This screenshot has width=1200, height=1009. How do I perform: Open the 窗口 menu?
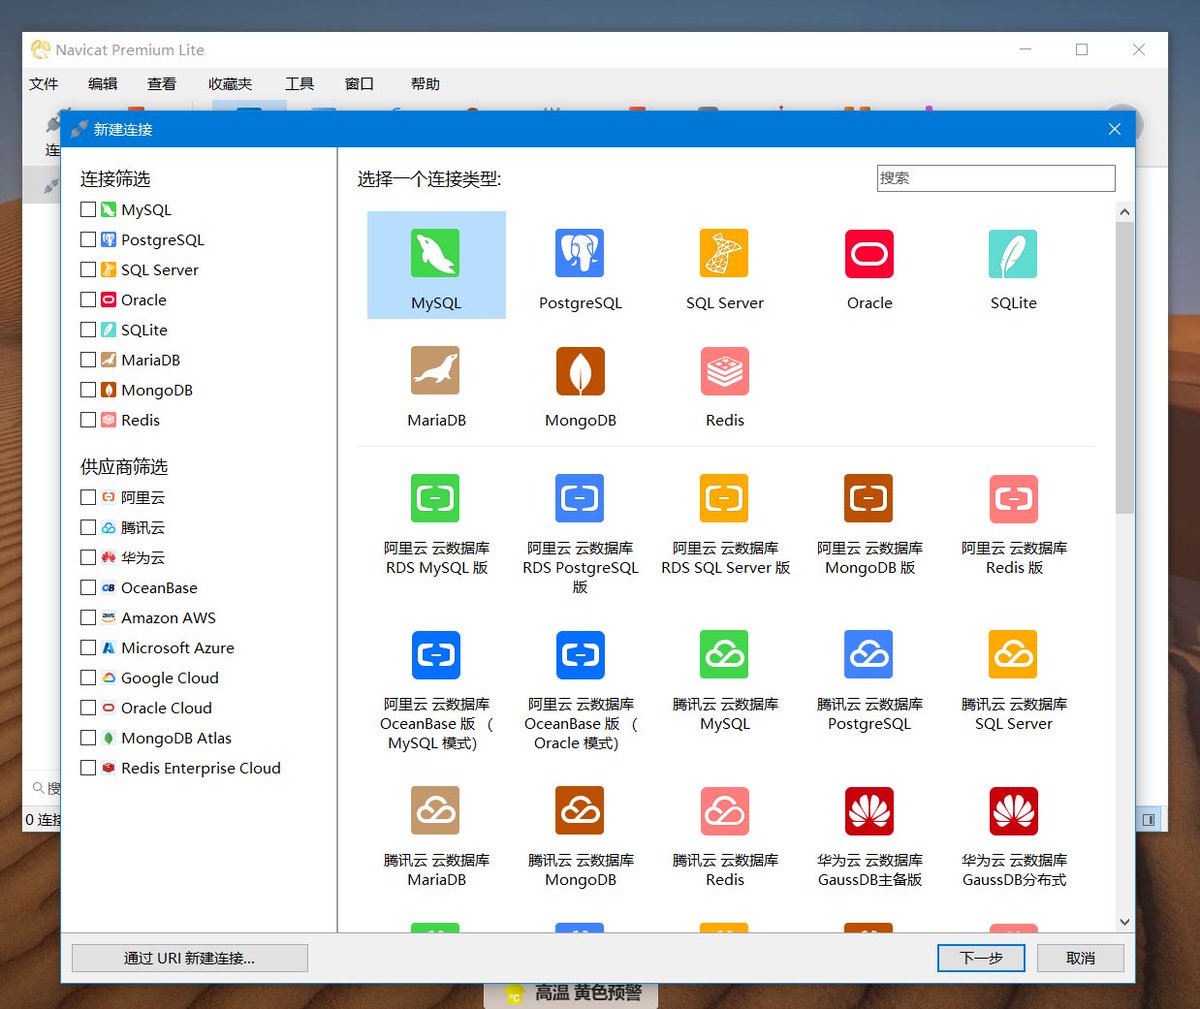[x=359, y=84]
